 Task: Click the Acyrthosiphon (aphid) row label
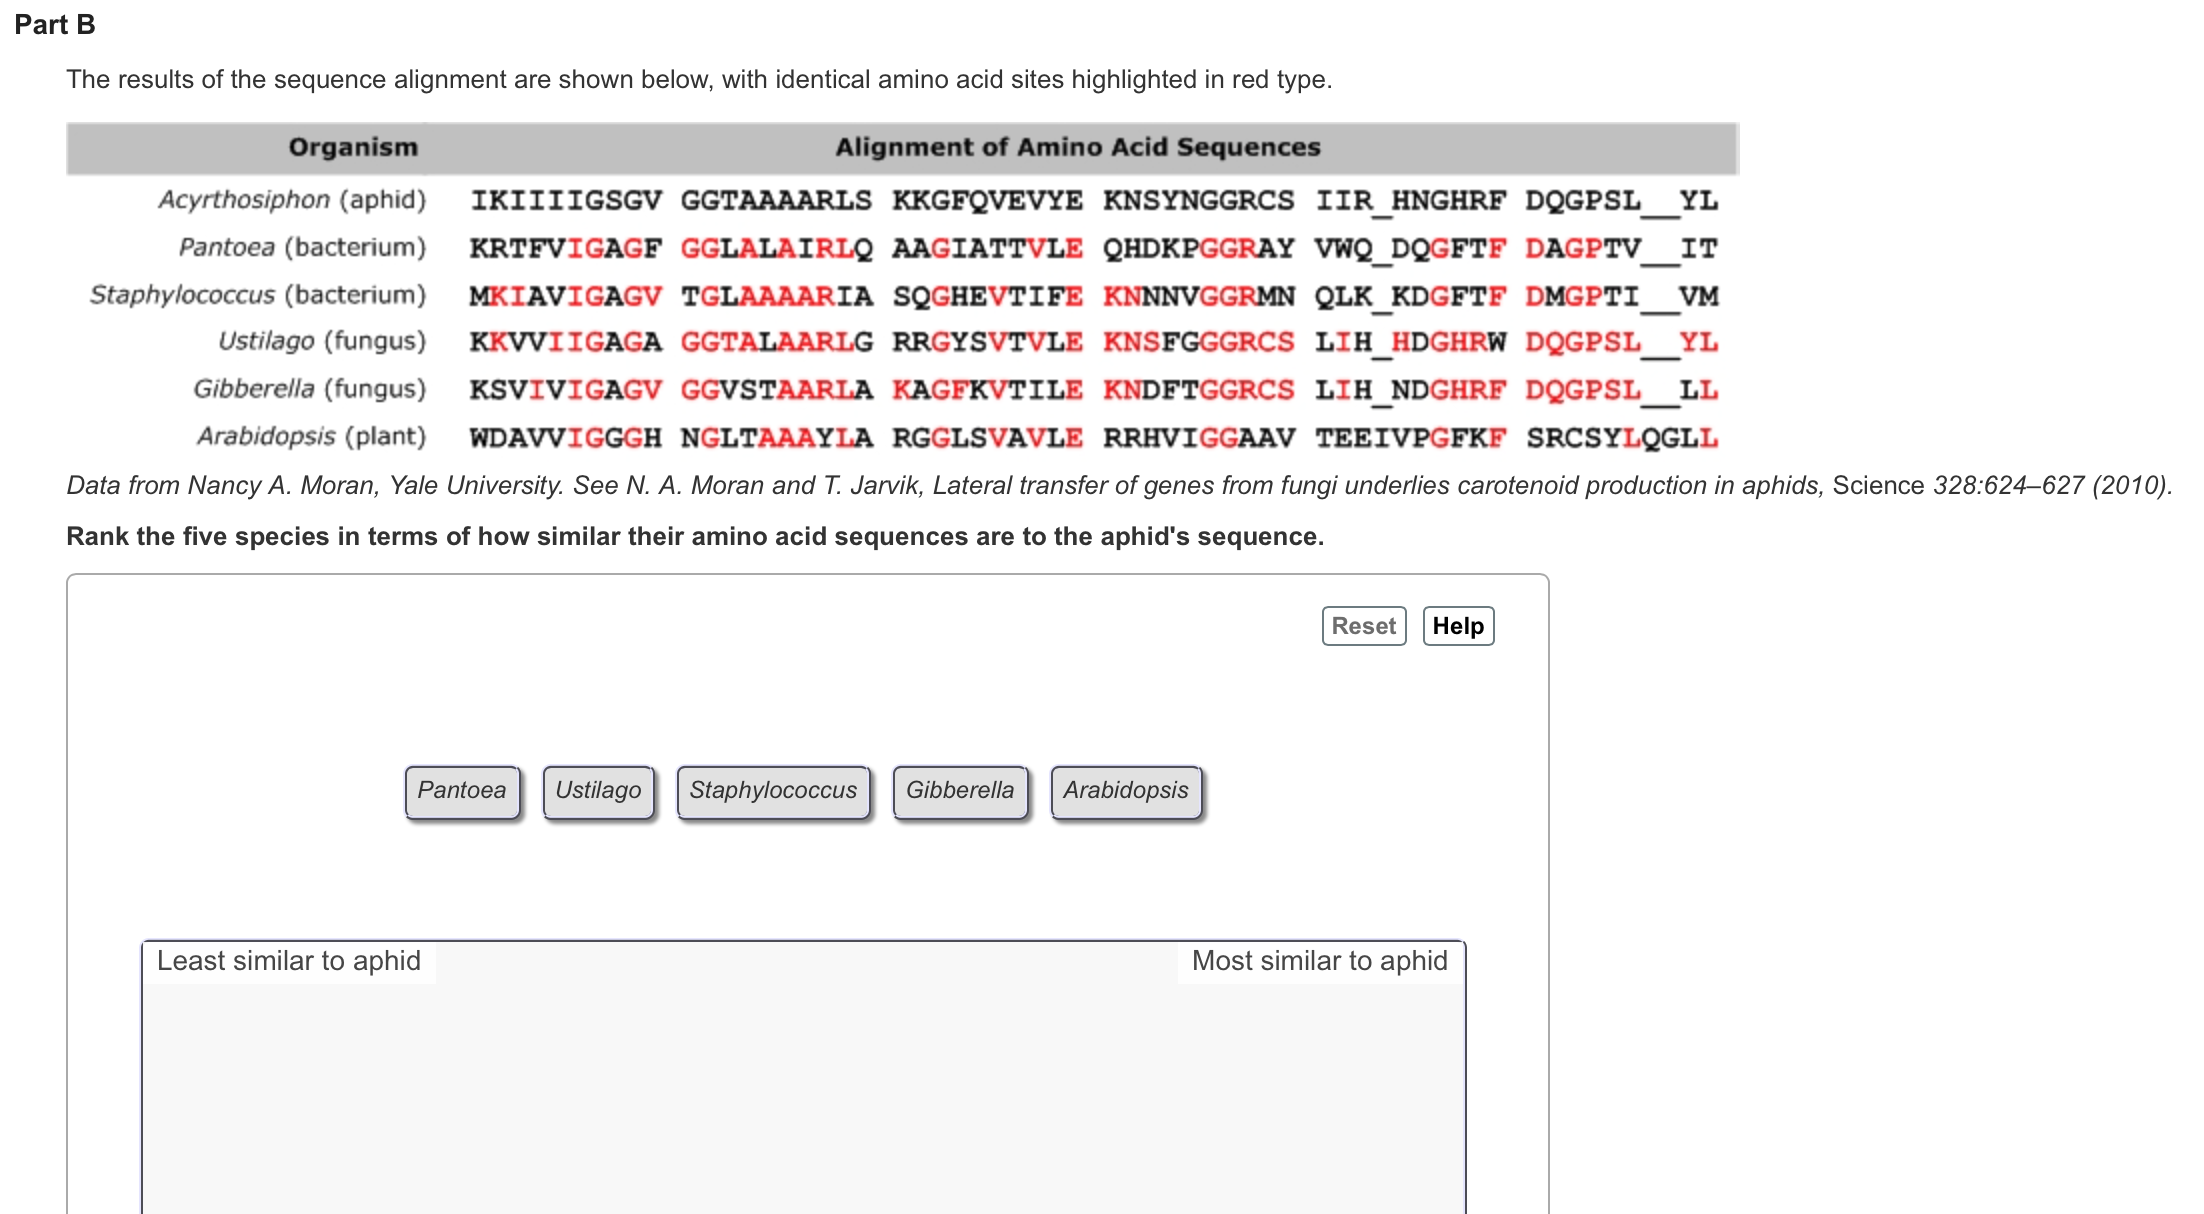tap(292, 200)
